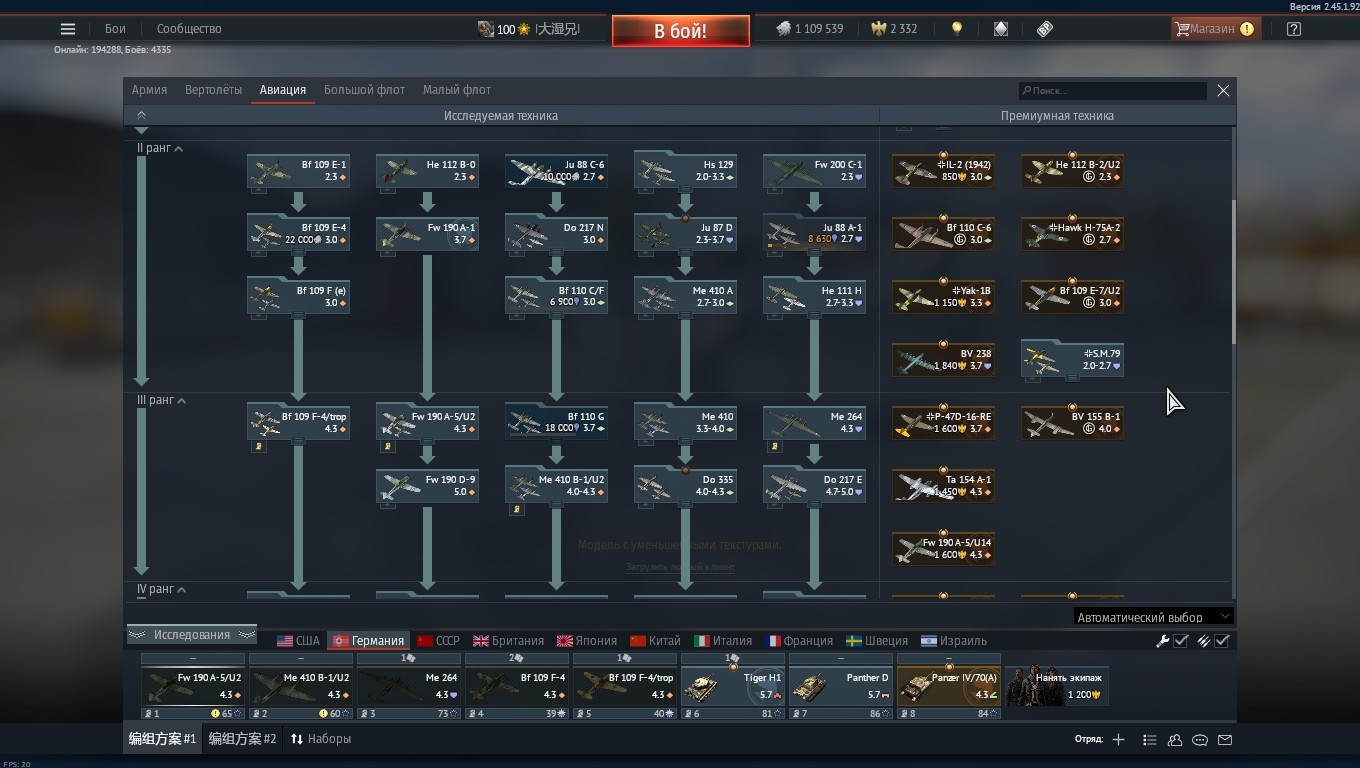Collapse all ranks with double chevron
This screenshot has height=768, width=1360.
pyautogui.click(x=141, y=116)
